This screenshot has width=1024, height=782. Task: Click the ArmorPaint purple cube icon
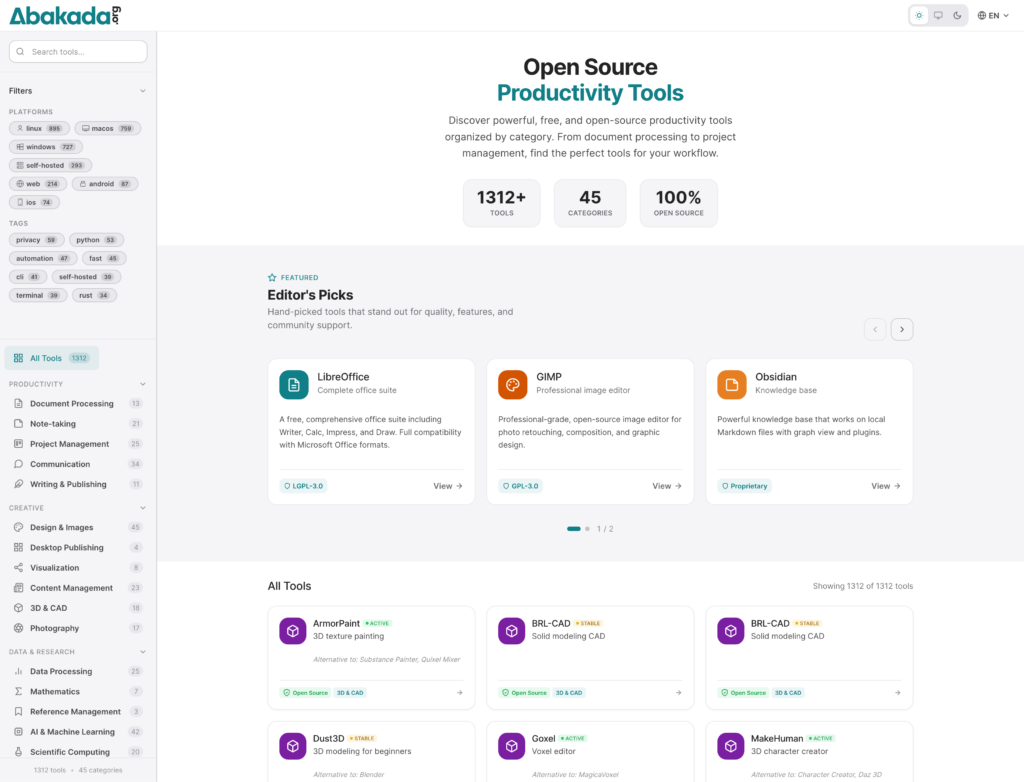(292, 631)
